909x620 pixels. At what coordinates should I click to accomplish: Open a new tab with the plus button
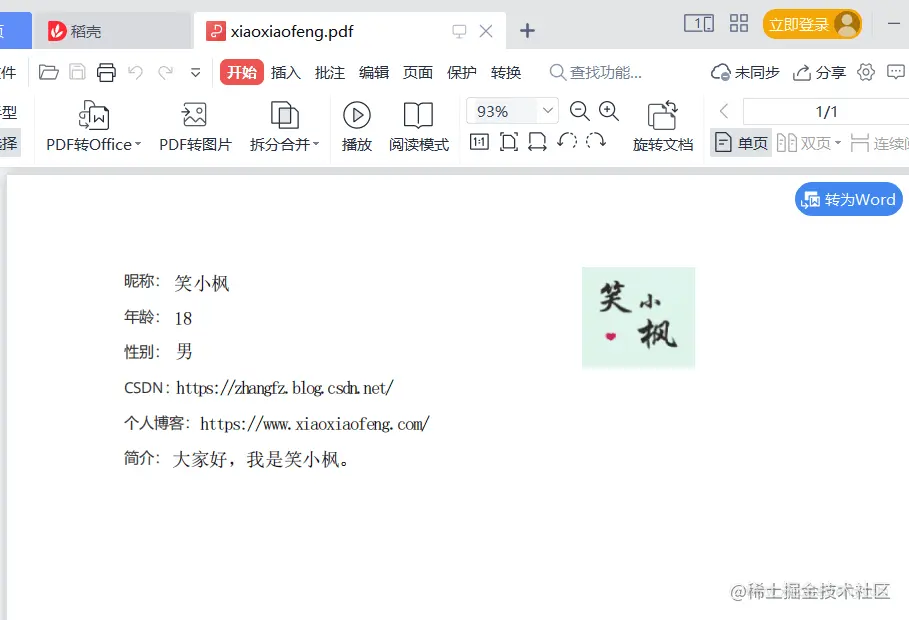click(527, 31)
